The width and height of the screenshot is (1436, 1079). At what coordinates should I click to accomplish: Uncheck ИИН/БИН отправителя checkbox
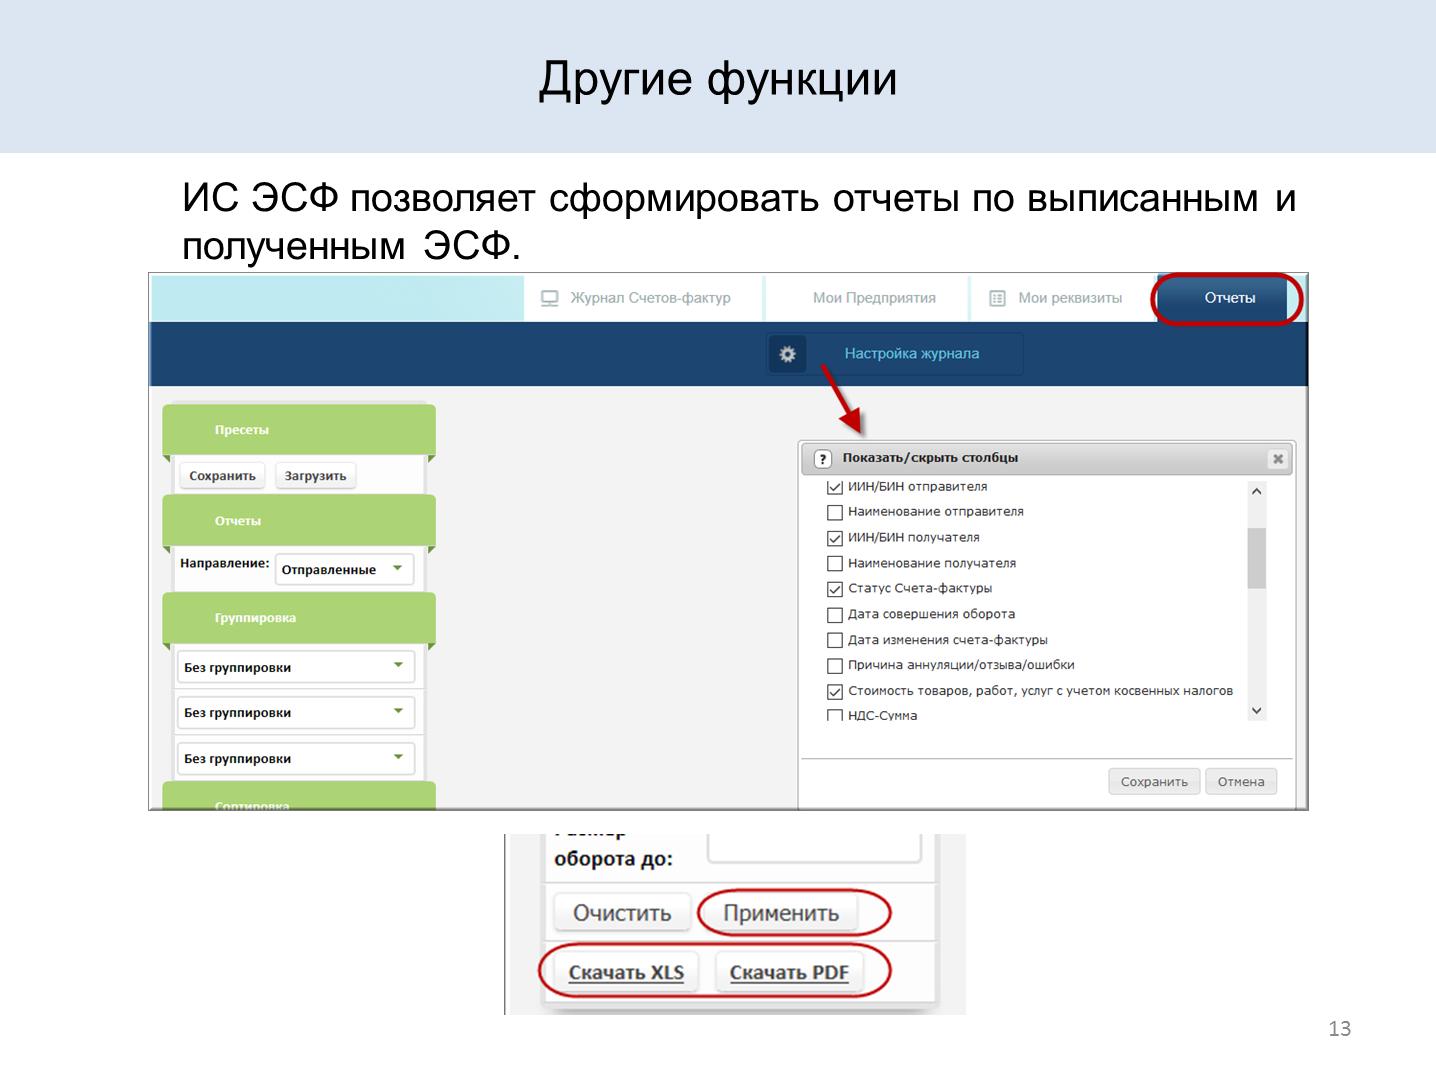click(835, 488)
